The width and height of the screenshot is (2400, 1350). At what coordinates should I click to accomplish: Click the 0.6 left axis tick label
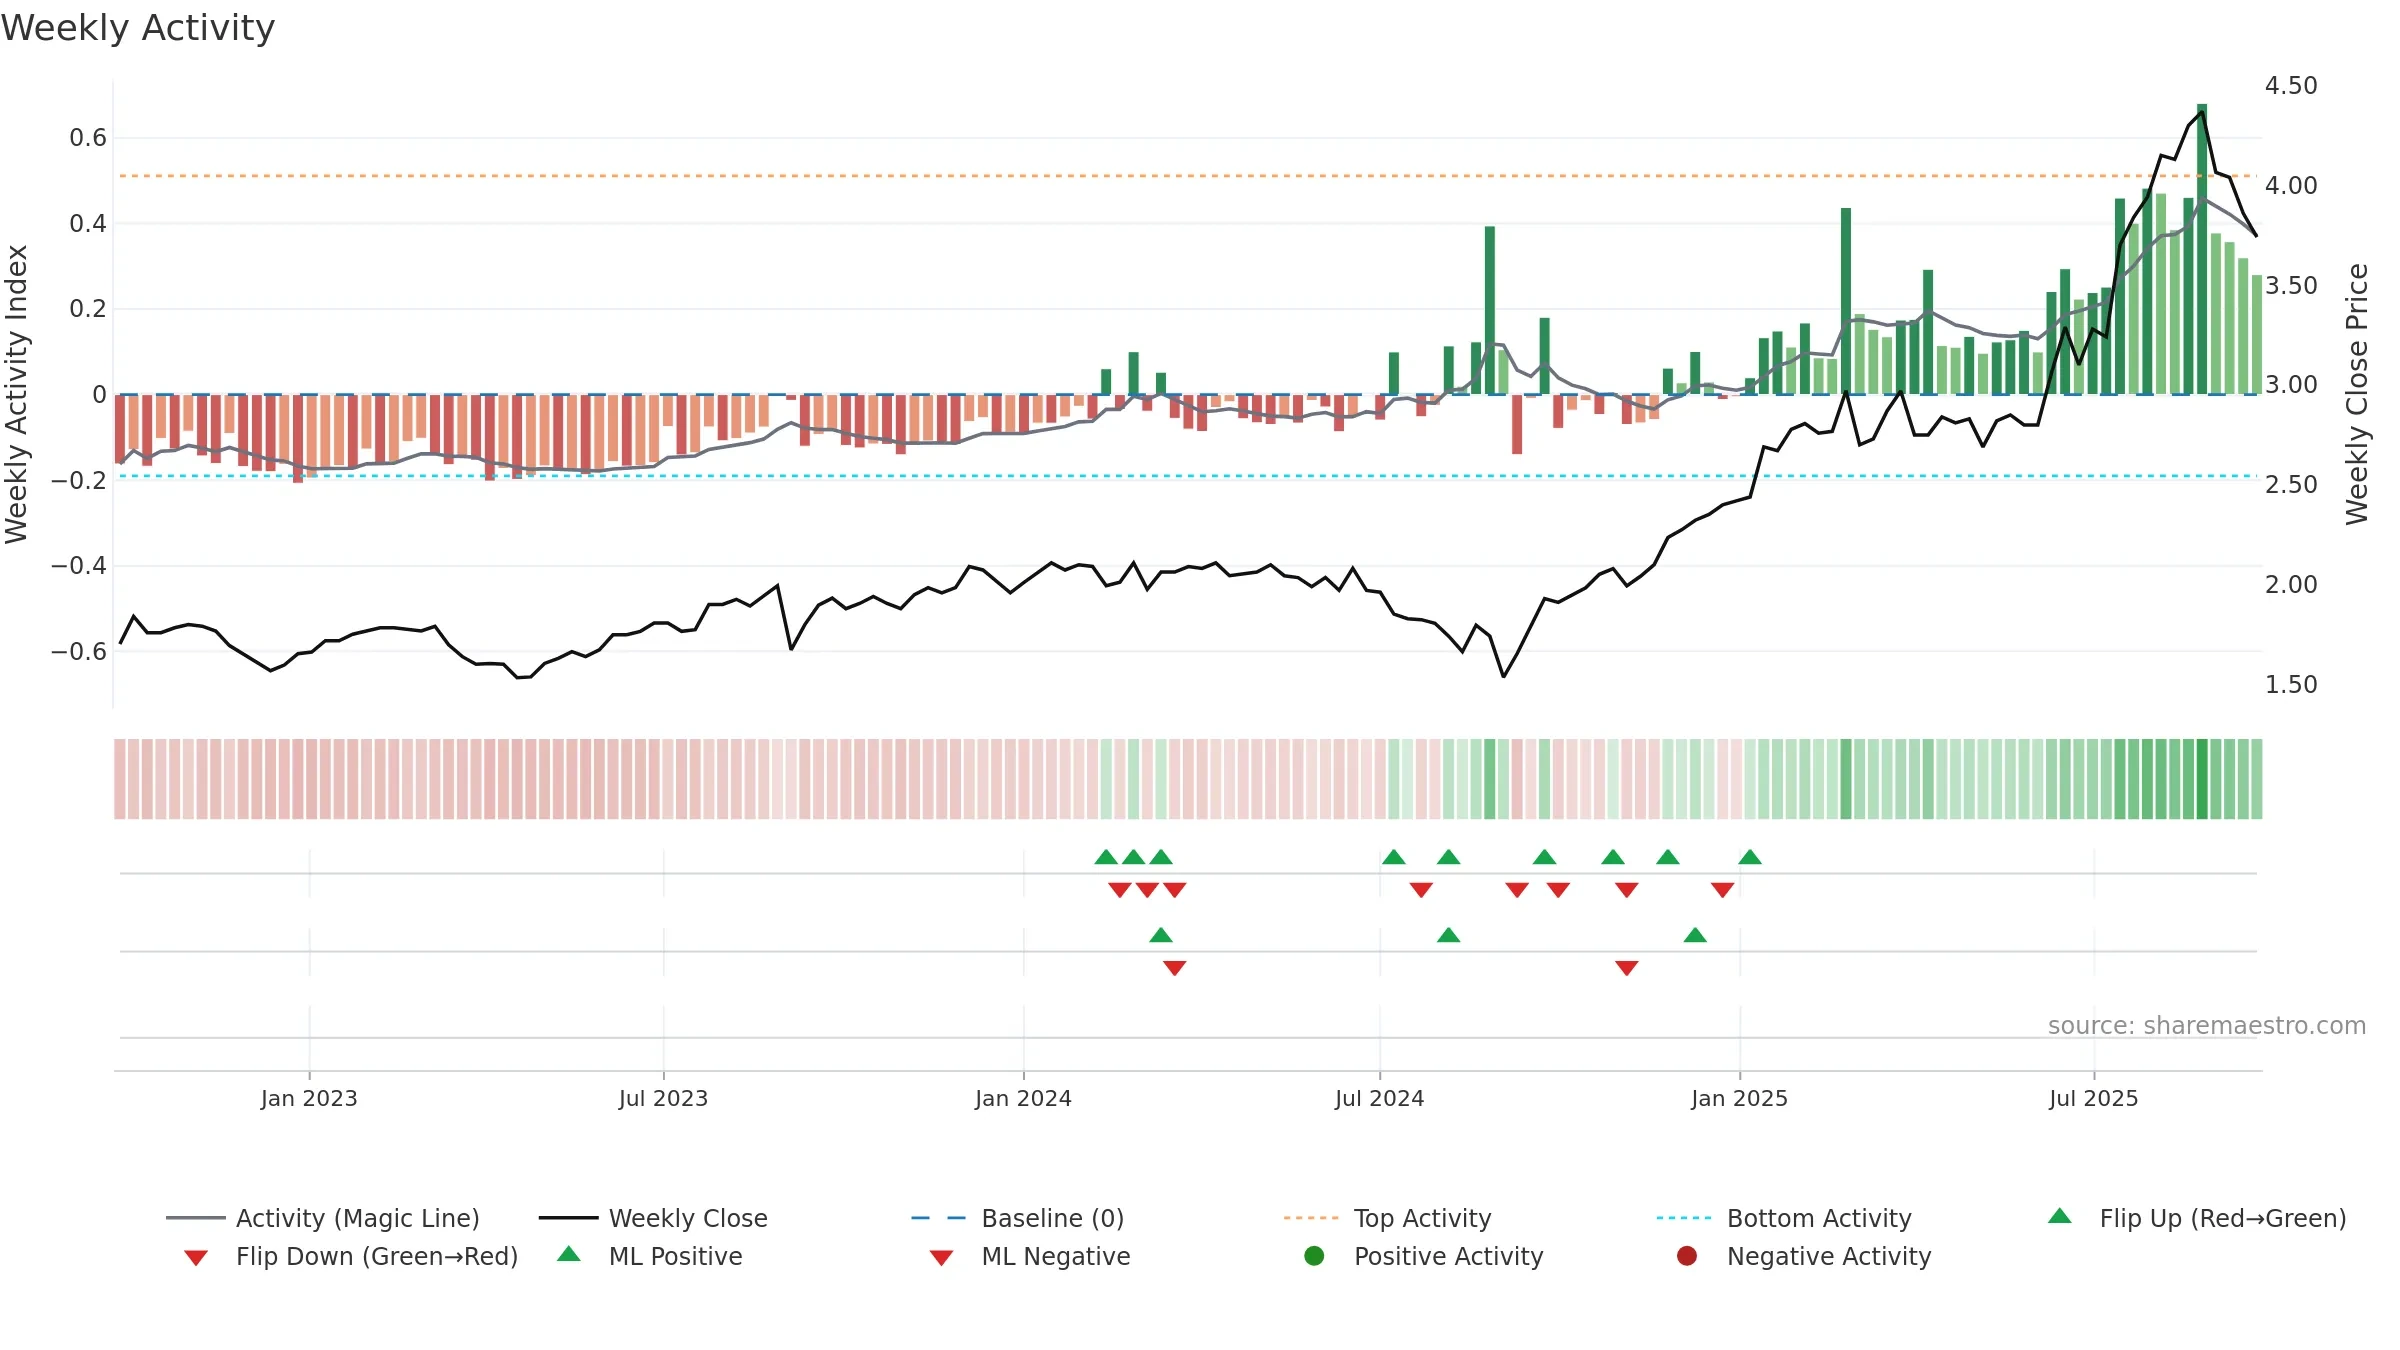coord(88,138)
